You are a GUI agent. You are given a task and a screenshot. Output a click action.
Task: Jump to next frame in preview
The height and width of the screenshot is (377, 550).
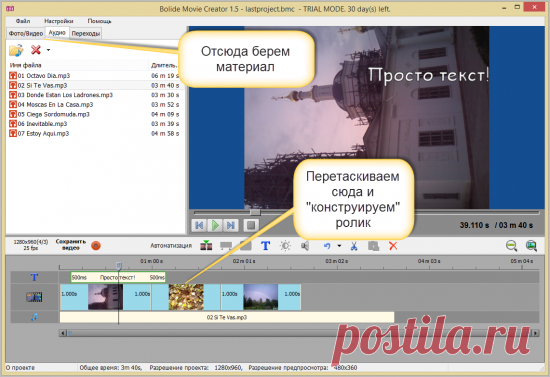pos(231,225)
